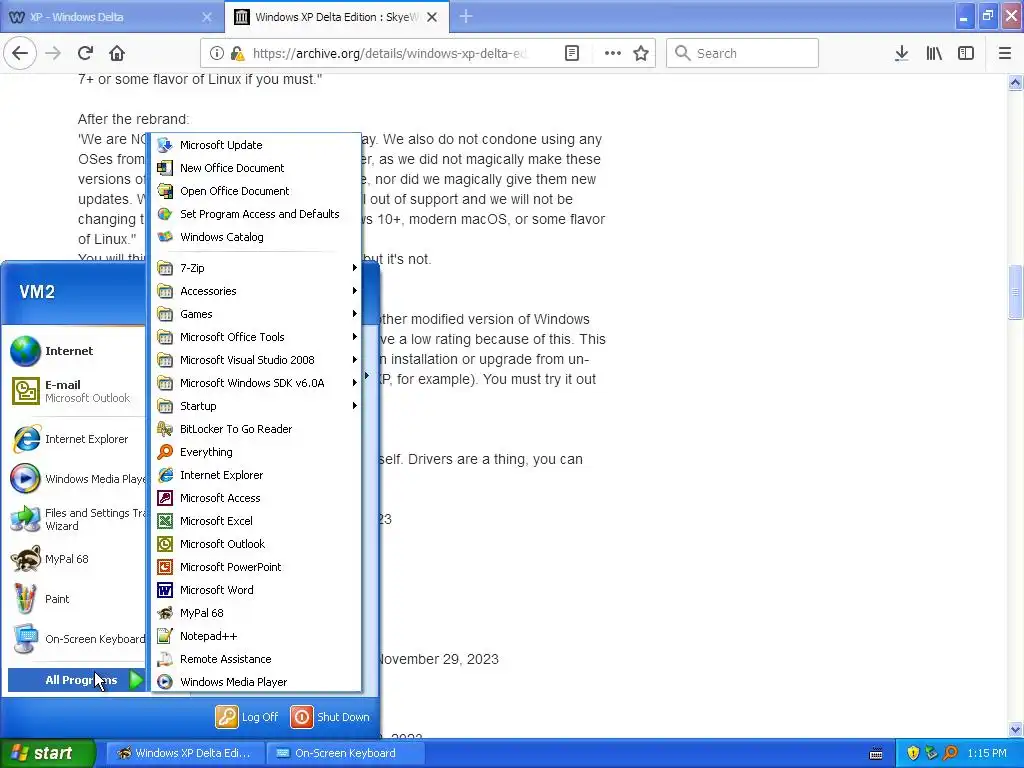Viewport: 1024px width, 768px height.
Task: Switch to the XP - Windows Delta tab
Action: click(x=111, y=17)
